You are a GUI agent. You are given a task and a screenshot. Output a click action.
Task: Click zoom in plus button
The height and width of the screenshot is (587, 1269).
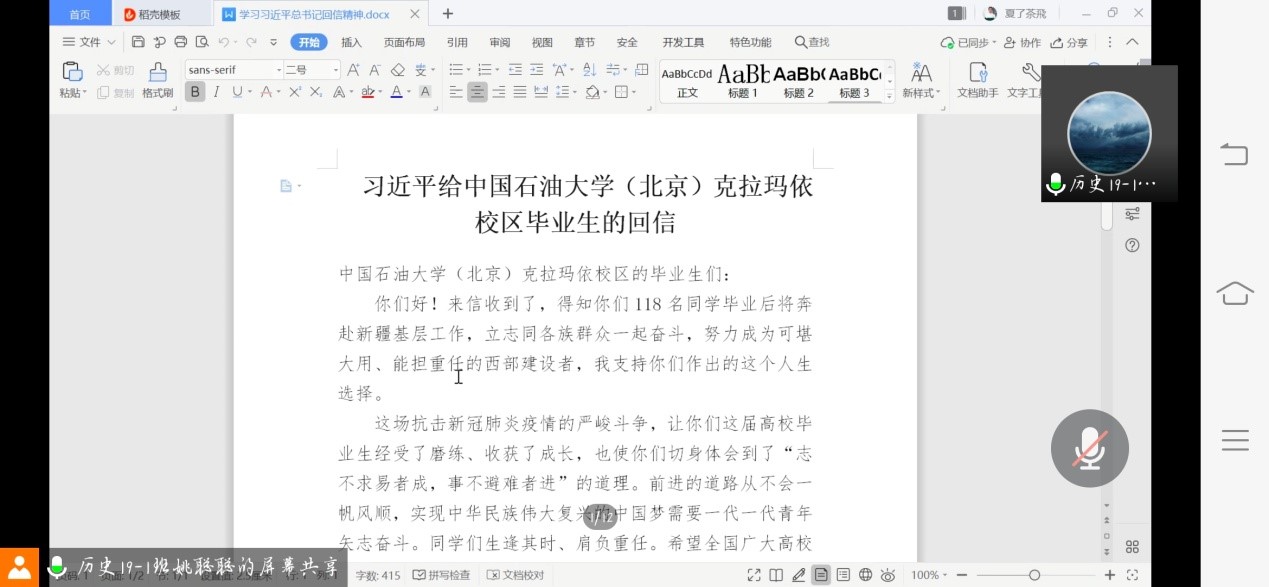tap(1110, 575)
